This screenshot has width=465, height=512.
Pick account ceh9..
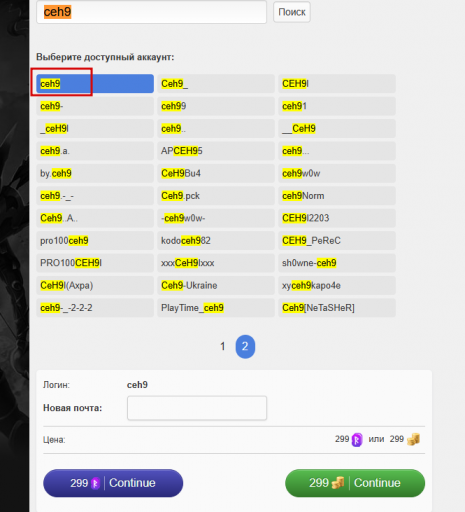(216, 128)
